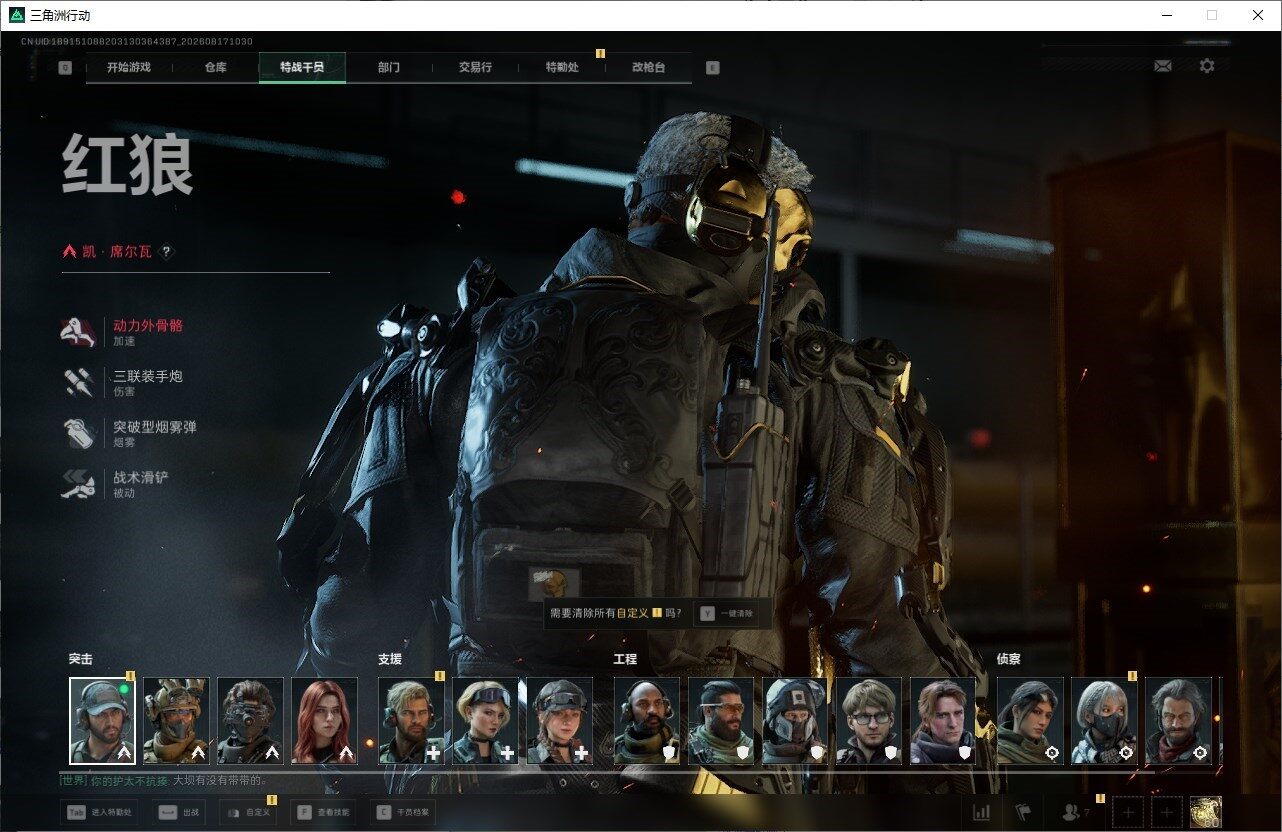Image resolution: width=1282 pixels, height=832 pixels.
Task: Click the plus slot beside the friends icon
Action: click(x=1128, y=813)
